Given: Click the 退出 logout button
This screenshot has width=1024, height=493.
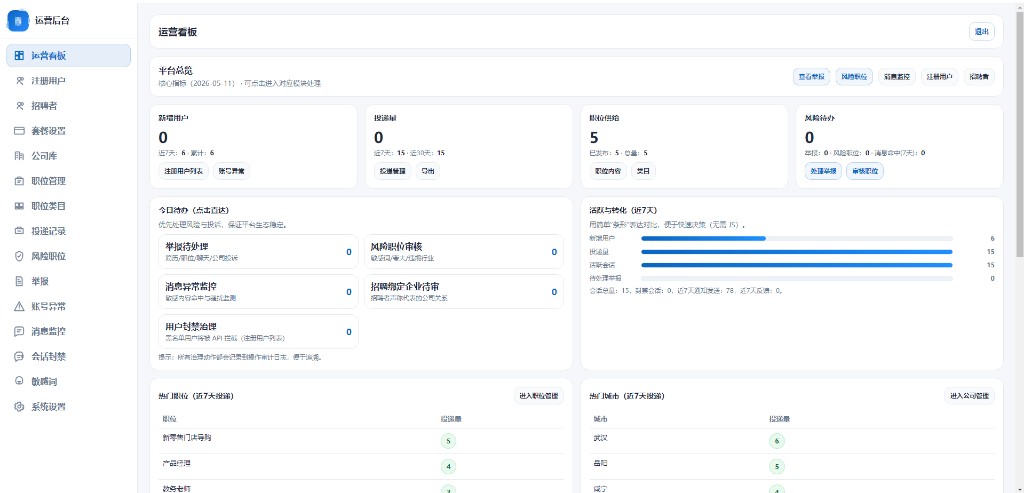Looking at the screenshot, I should 982,32.
